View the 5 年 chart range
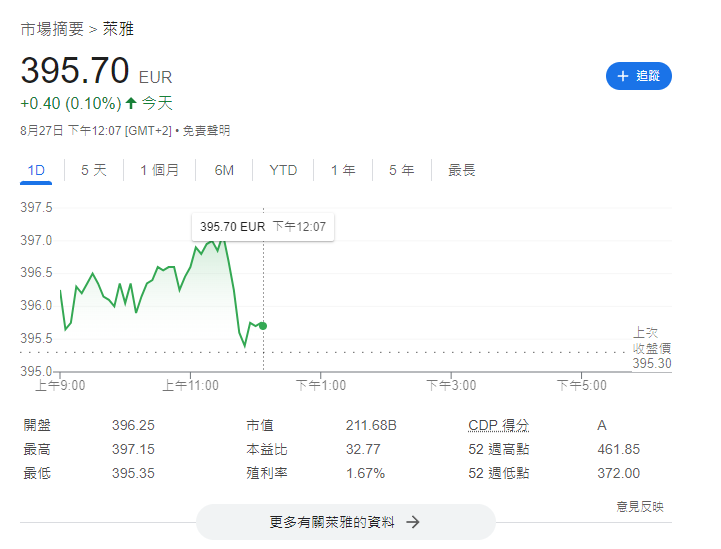The height and width of the screenshot is (549, 721). click(x=401, y=170)
